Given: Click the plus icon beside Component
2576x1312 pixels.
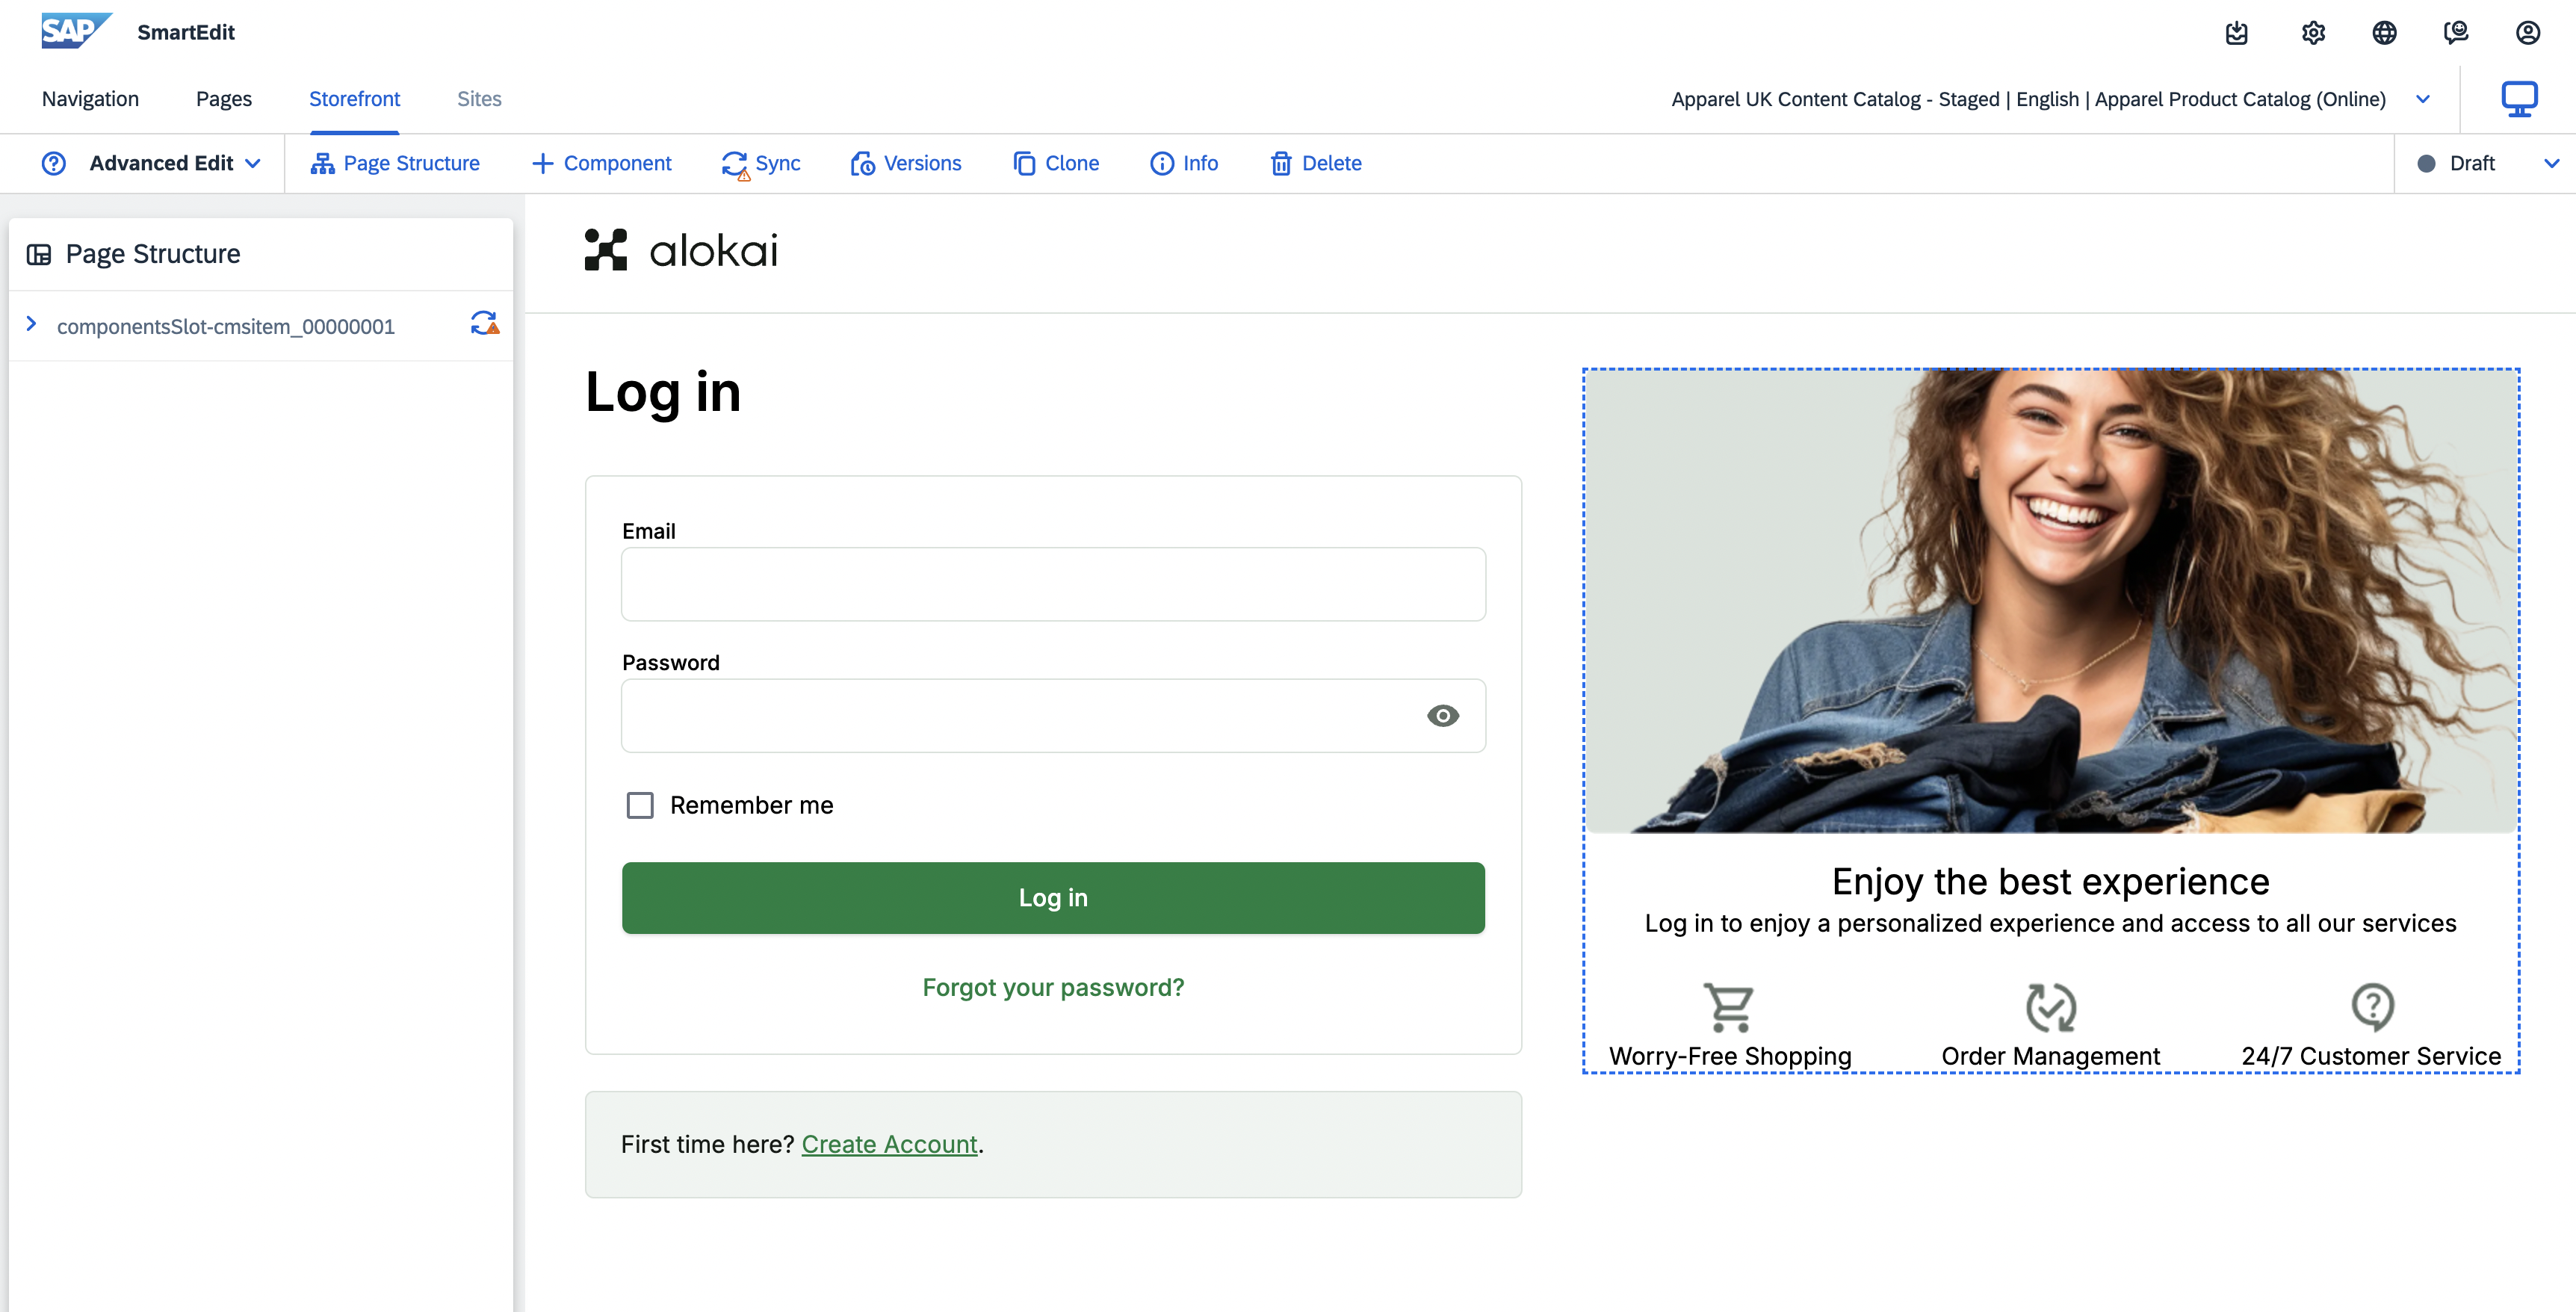Looking at the screenshot, I should tap(542, 163).
